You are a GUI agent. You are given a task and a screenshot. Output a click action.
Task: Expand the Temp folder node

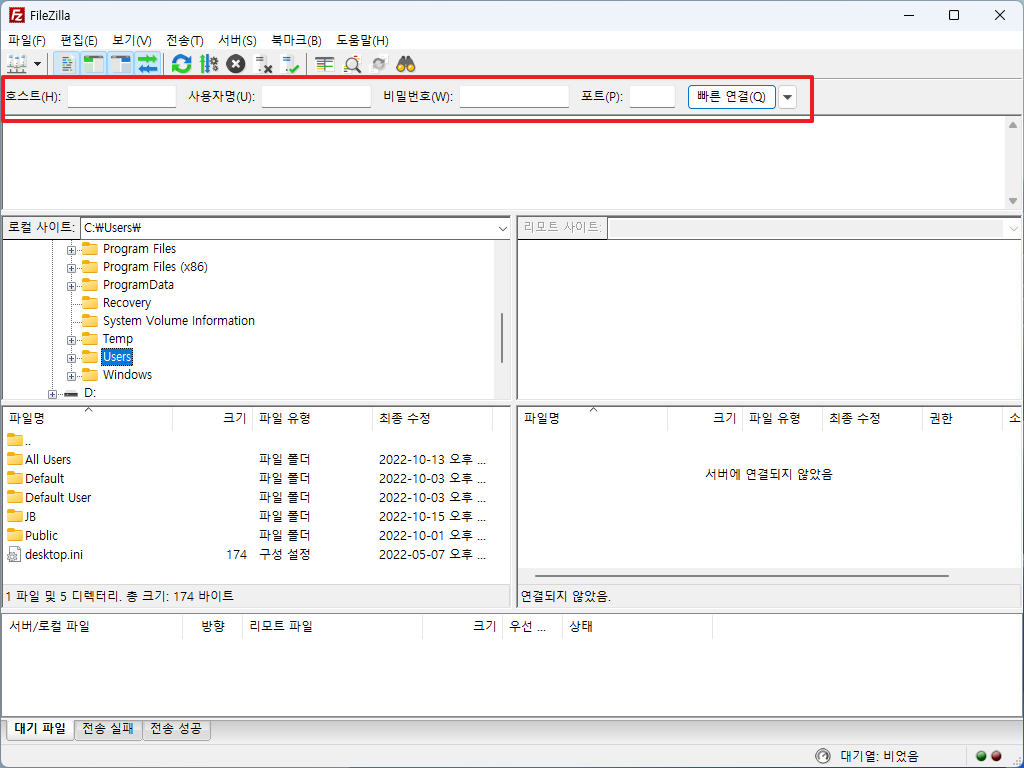pos(71,340)
